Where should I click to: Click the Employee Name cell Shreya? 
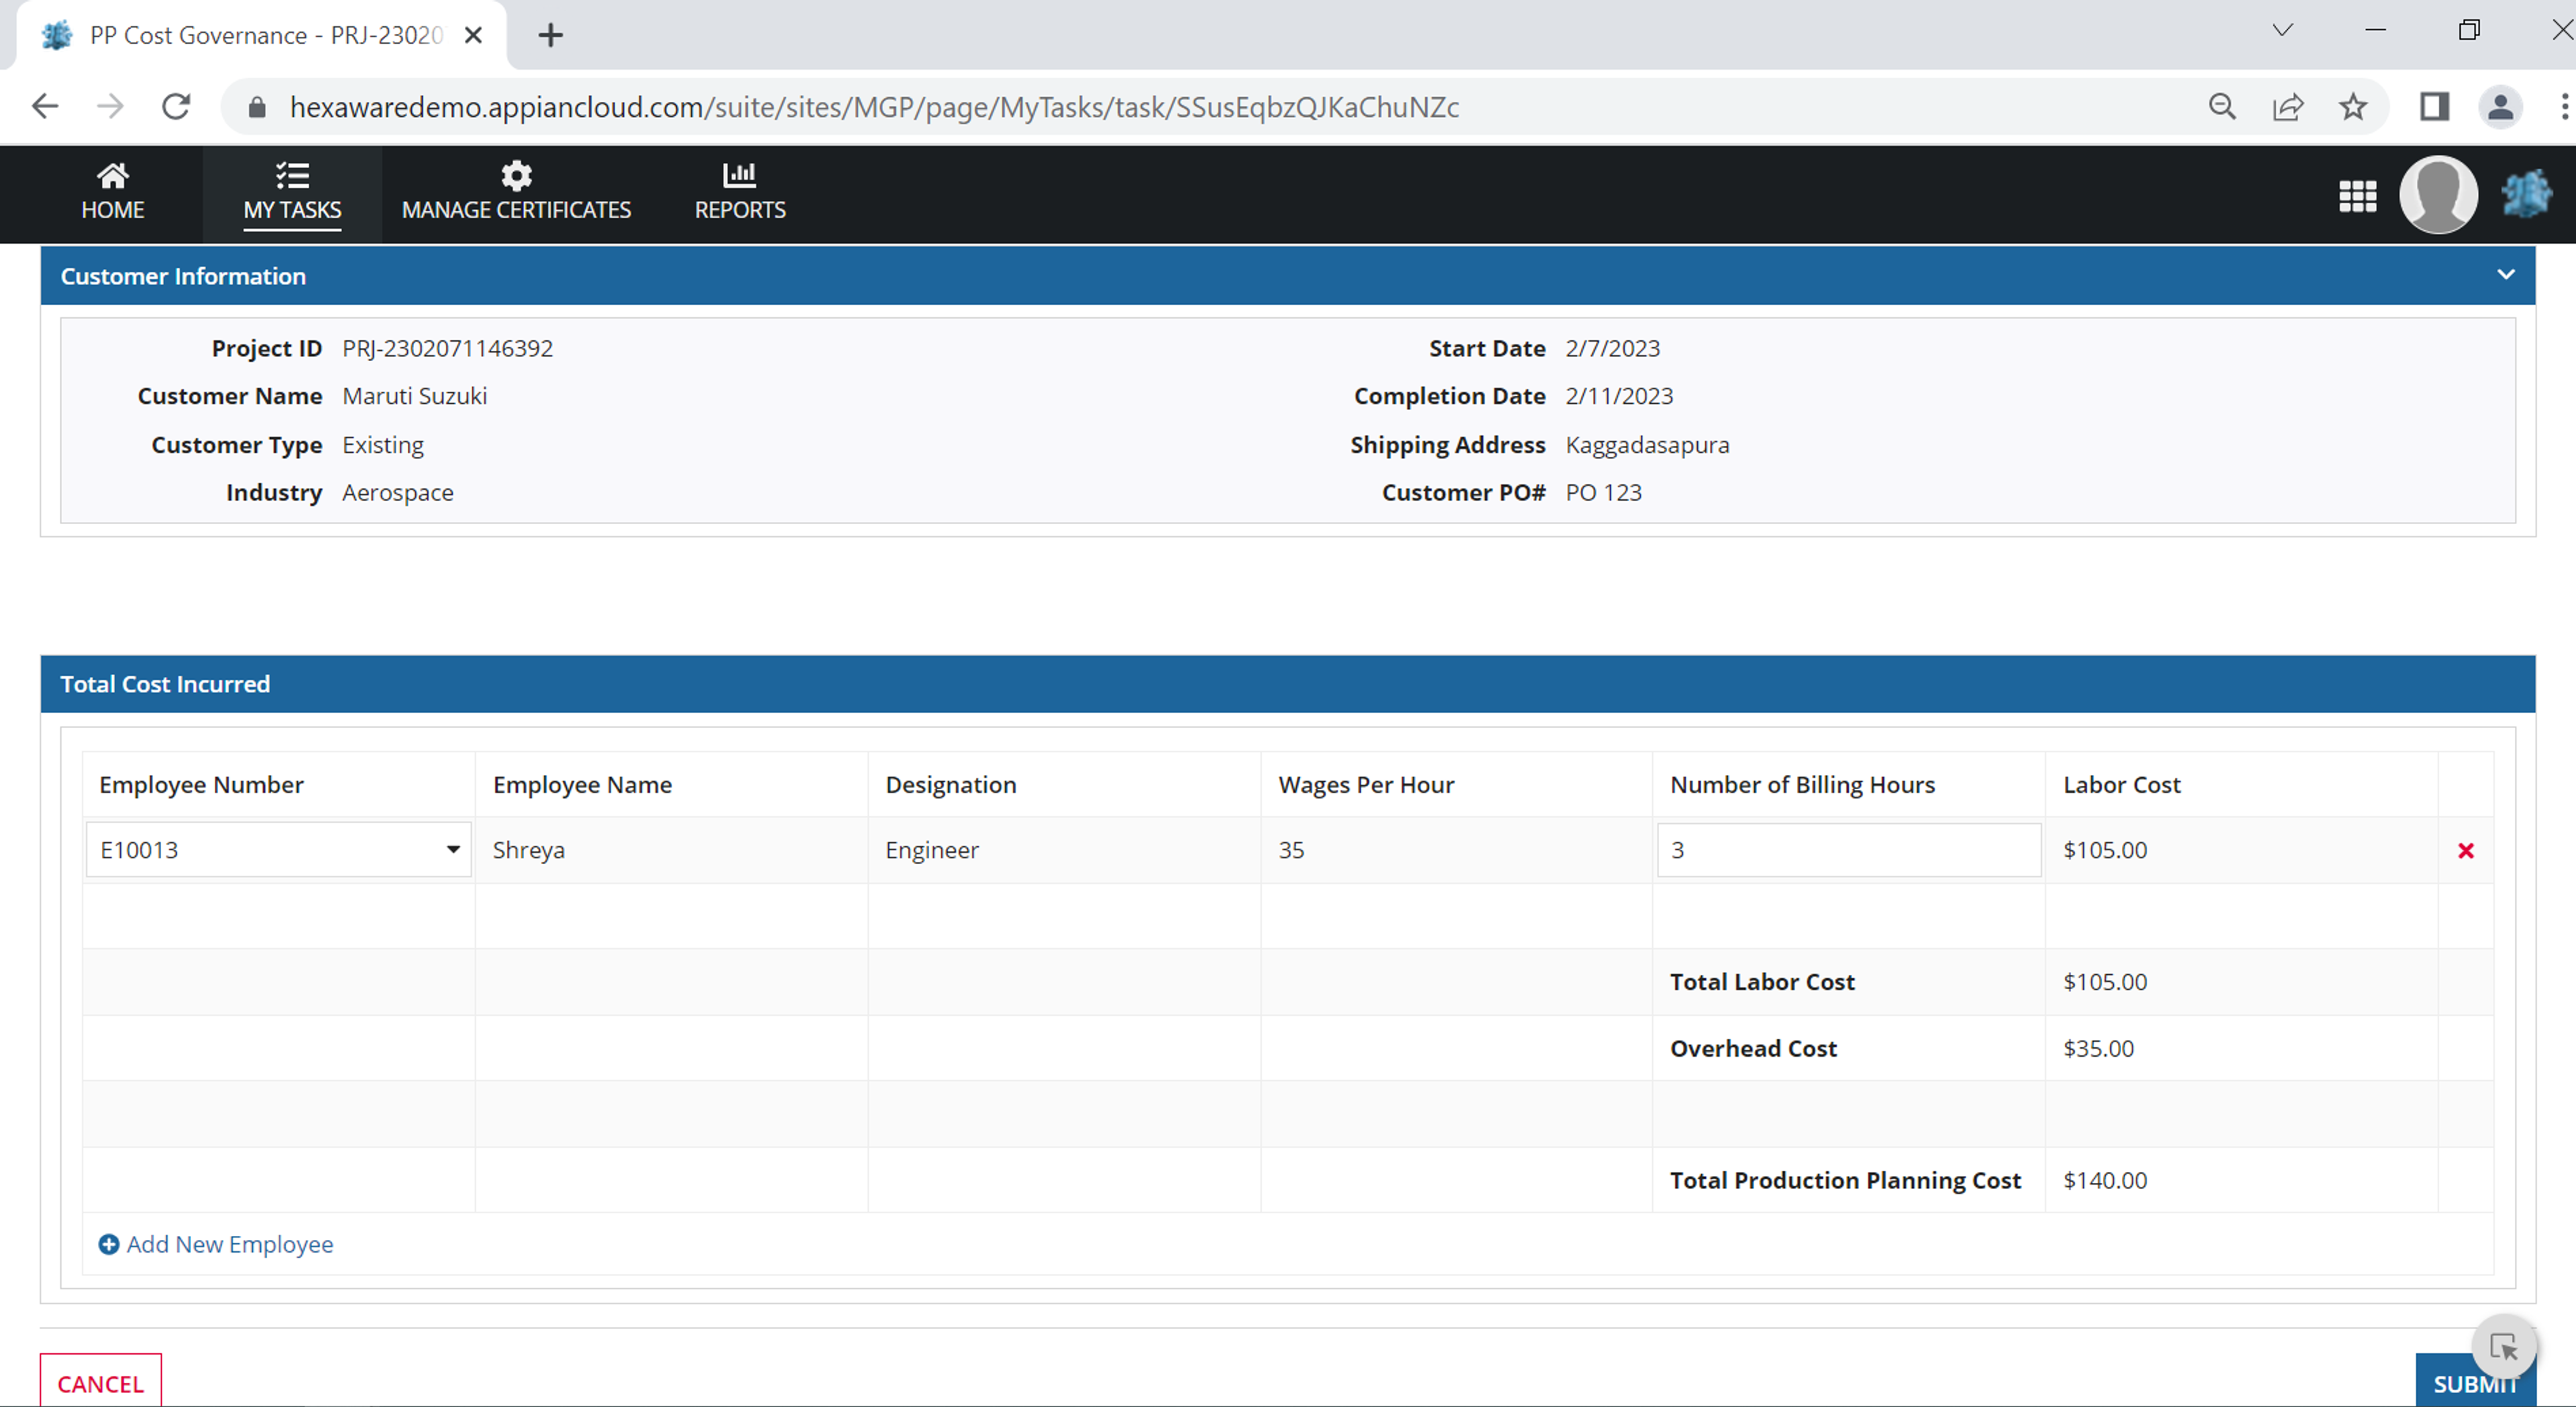pos(528,850)
